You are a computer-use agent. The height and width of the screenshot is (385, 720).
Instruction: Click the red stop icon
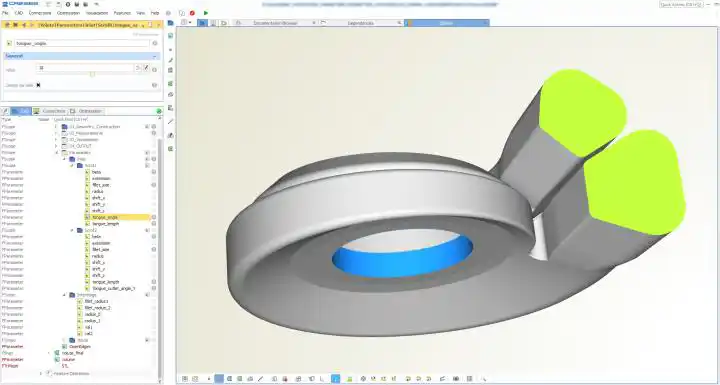point(192,13)
